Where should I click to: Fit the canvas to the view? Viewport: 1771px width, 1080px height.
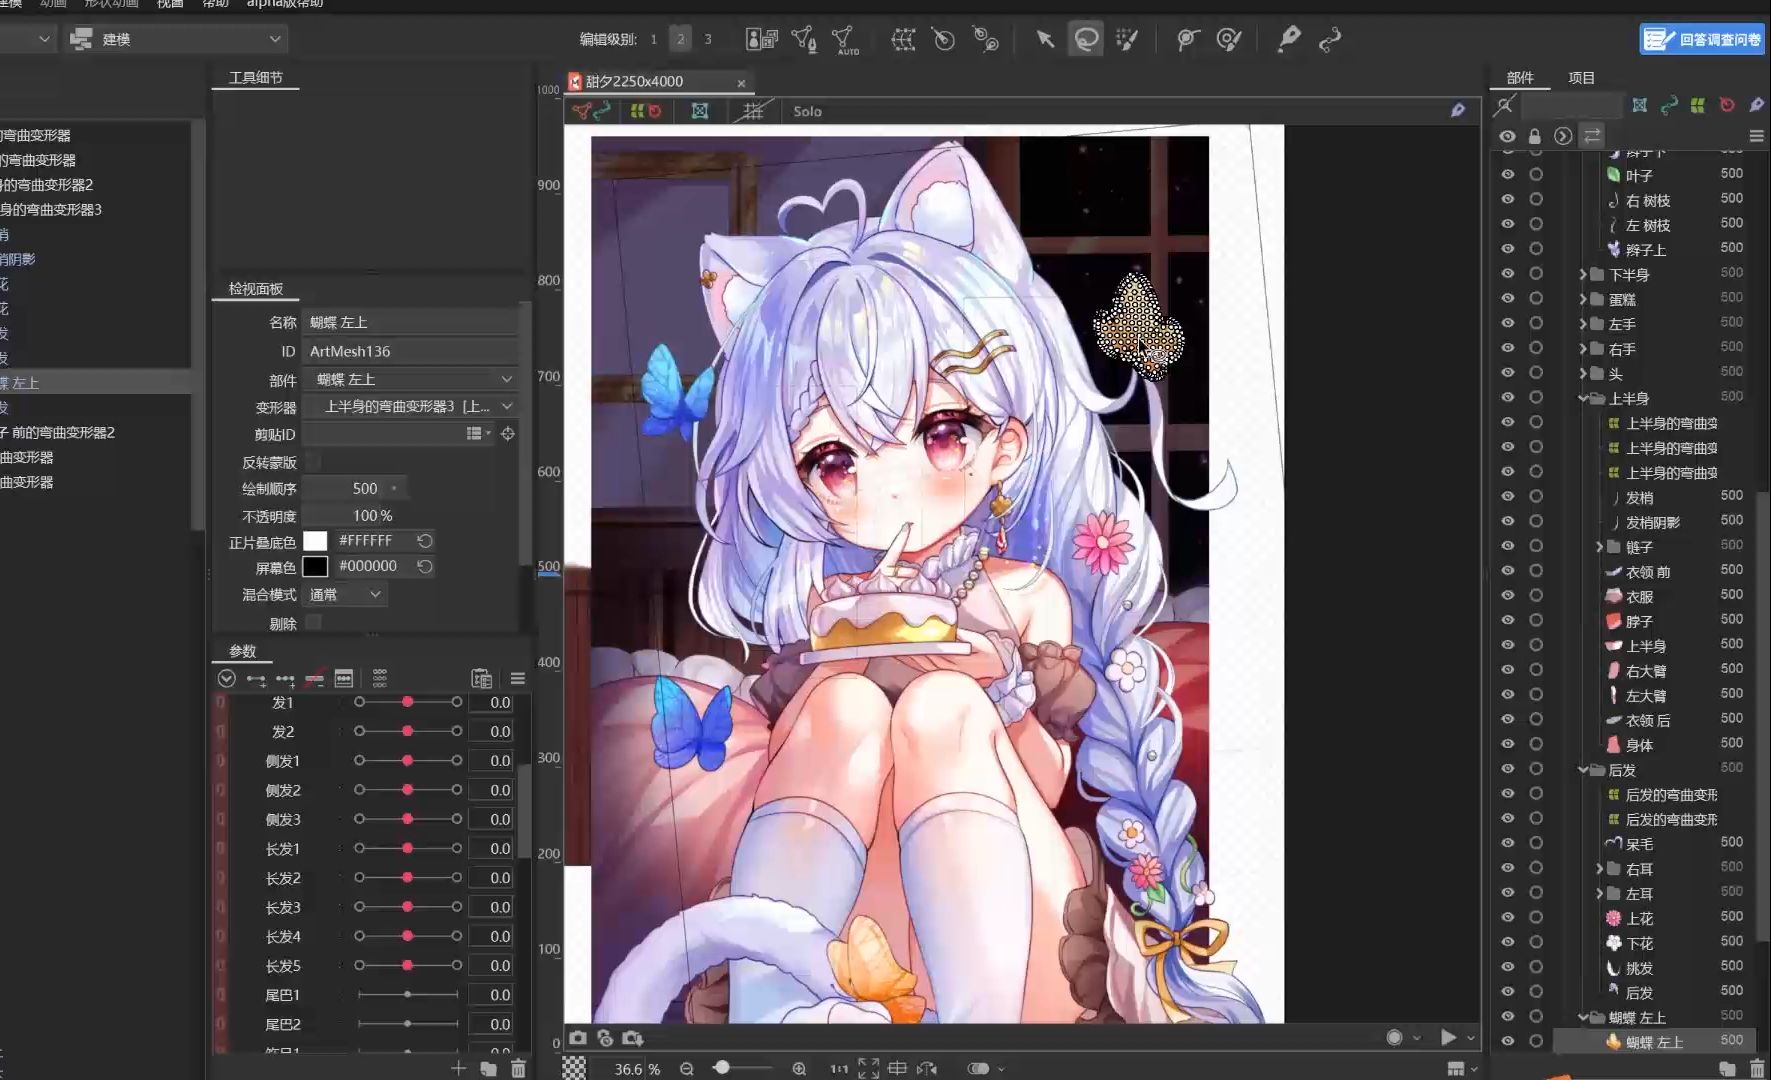(868, 1068)
